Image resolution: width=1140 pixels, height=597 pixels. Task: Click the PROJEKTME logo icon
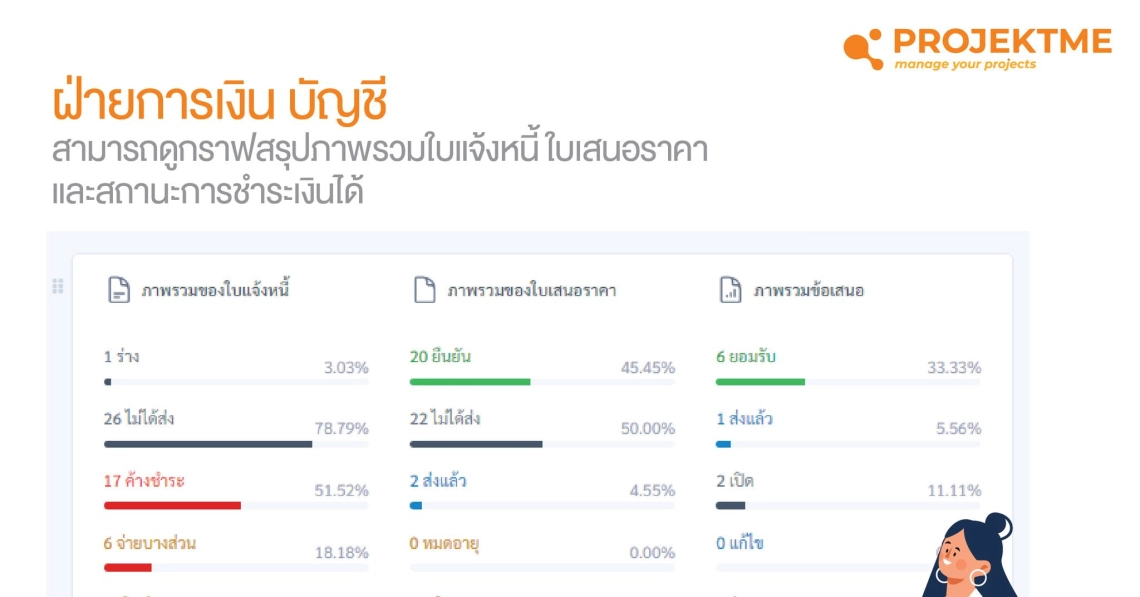click(863, 49)
